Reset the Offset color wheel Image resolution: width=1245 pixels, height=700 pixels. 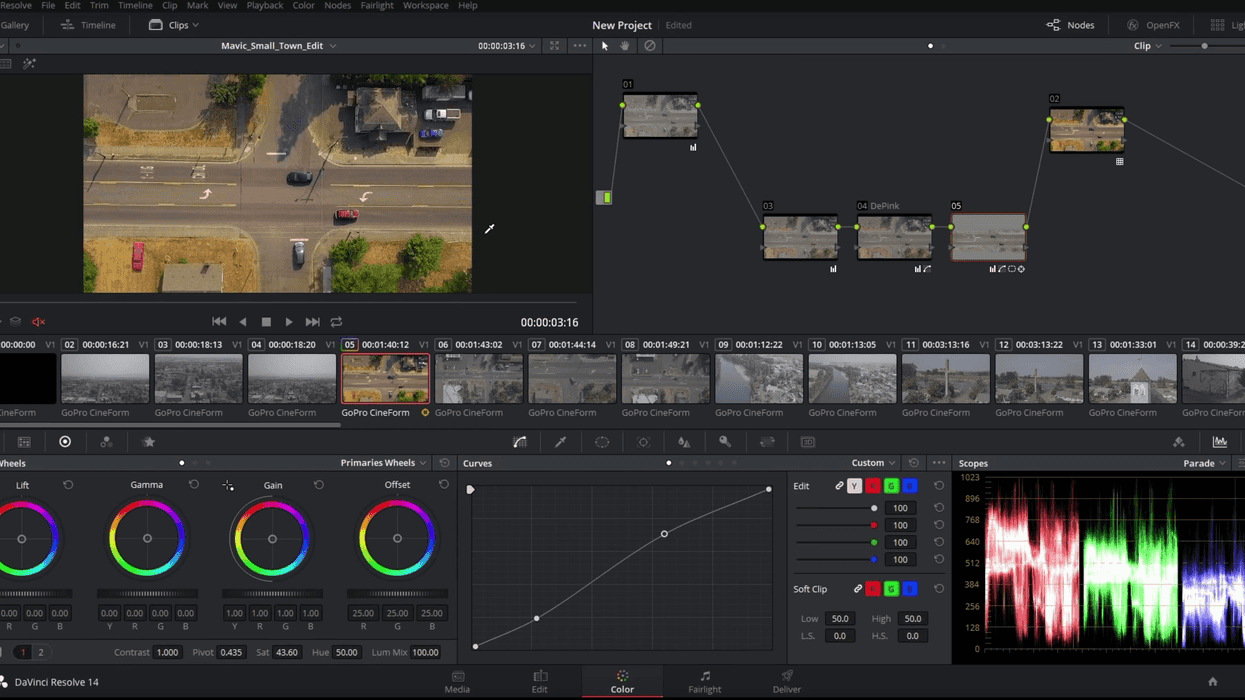click(444, 485)
